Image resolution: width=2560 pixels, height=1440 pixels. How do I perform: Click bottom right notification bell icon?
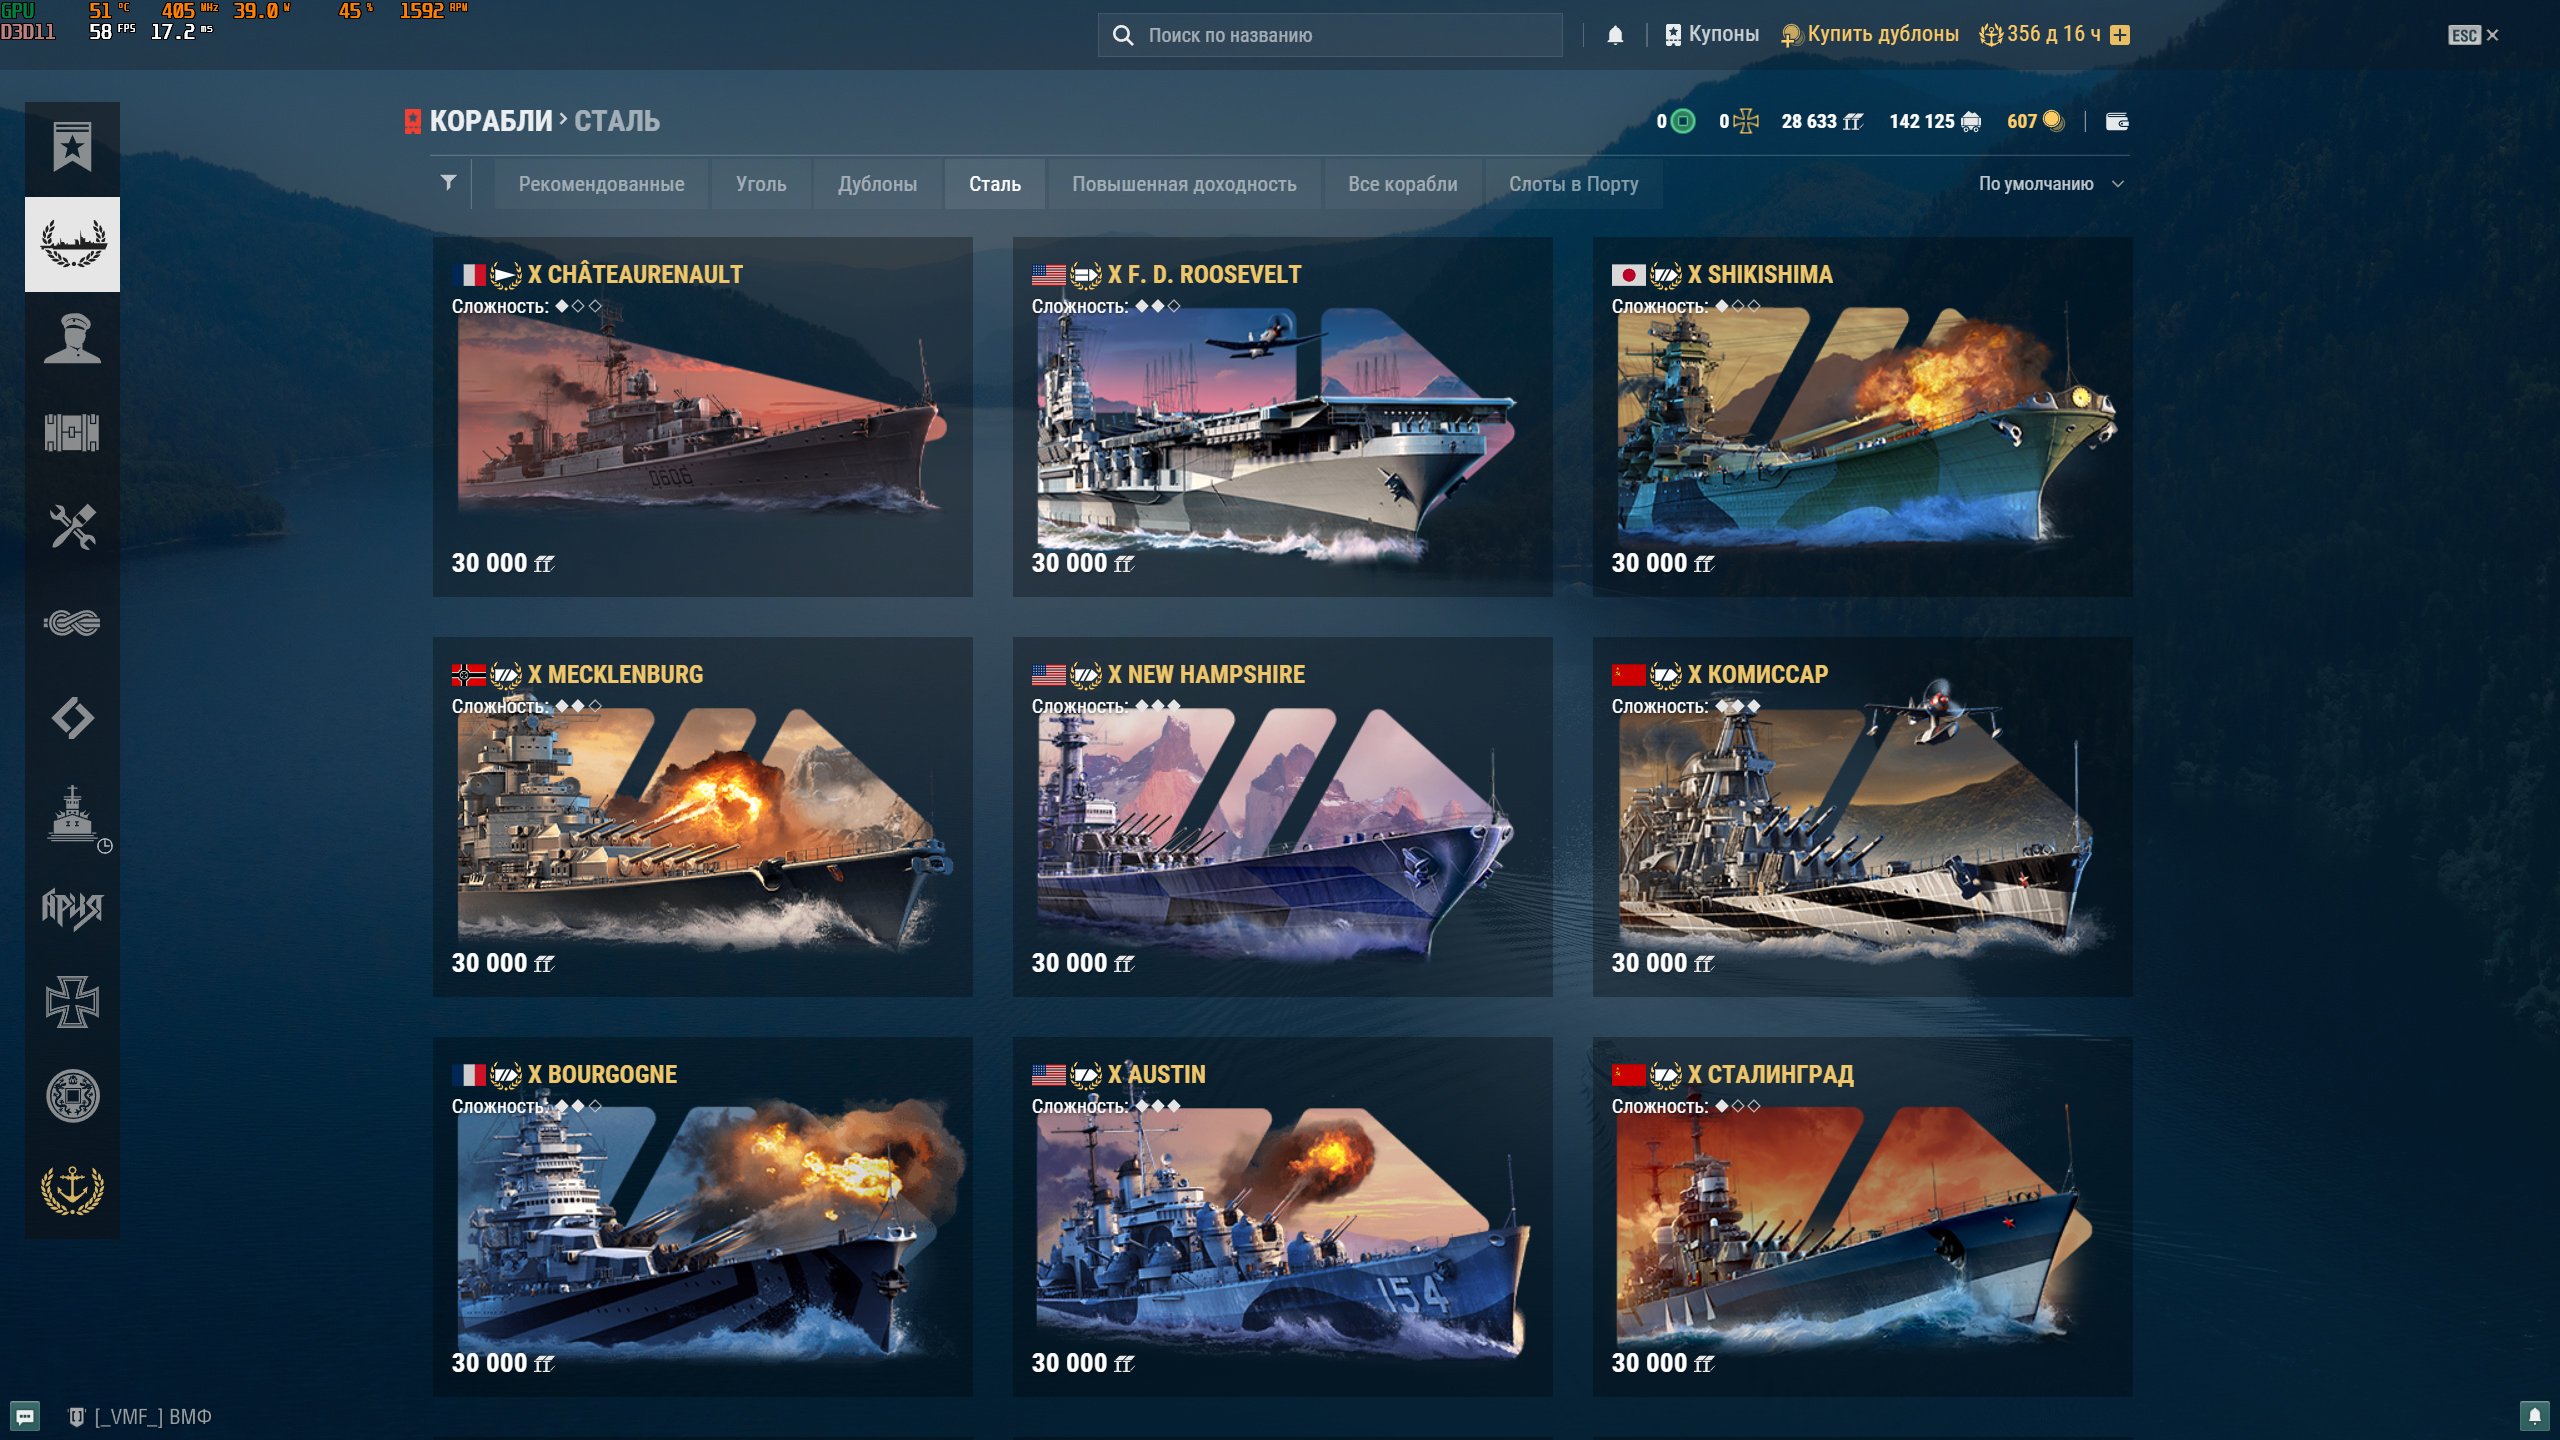point(2534,1416)
